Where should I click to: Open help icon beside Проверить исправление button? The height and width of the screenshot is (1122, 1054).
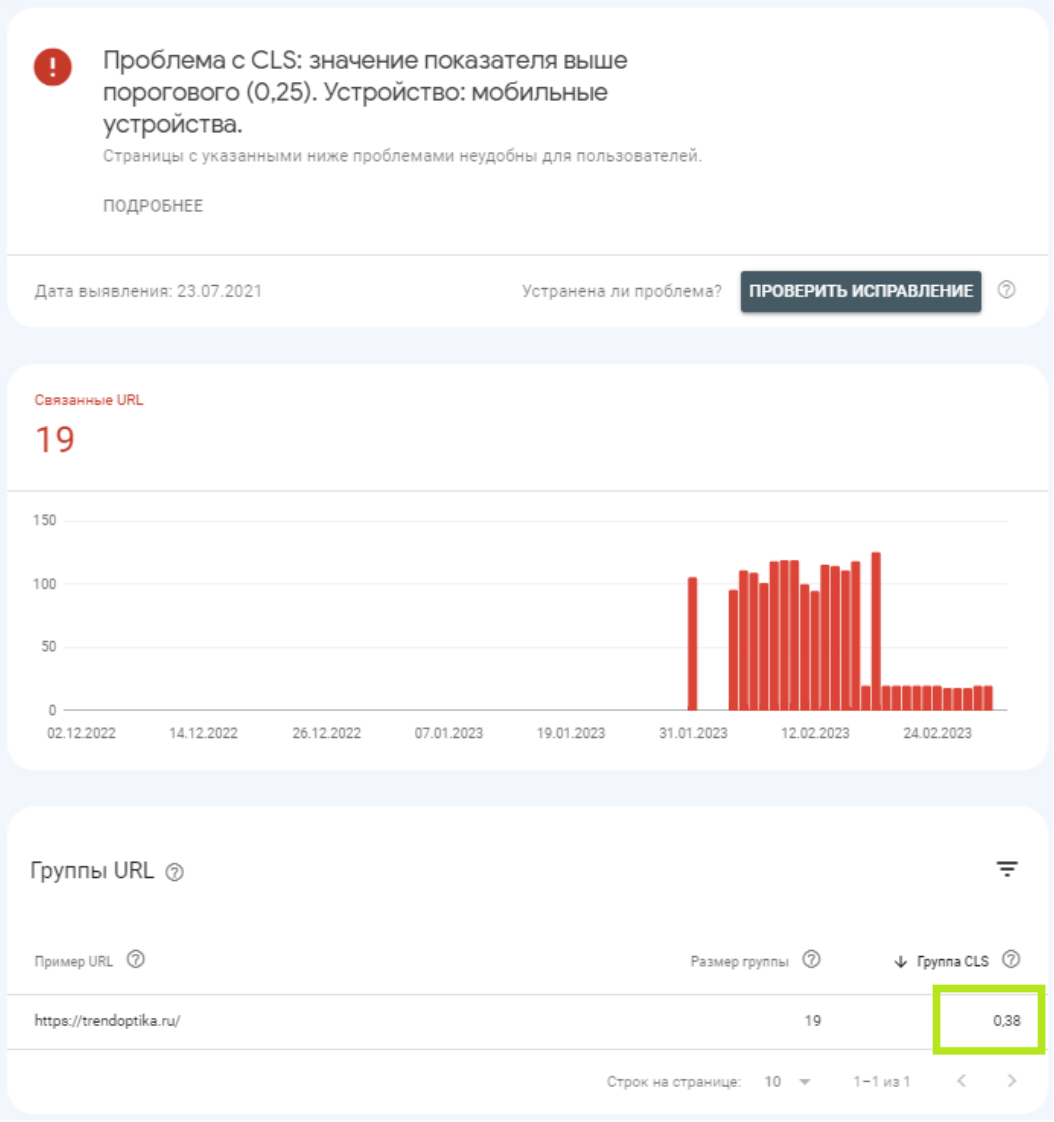pyautogui.click(x=1007, y=290)
